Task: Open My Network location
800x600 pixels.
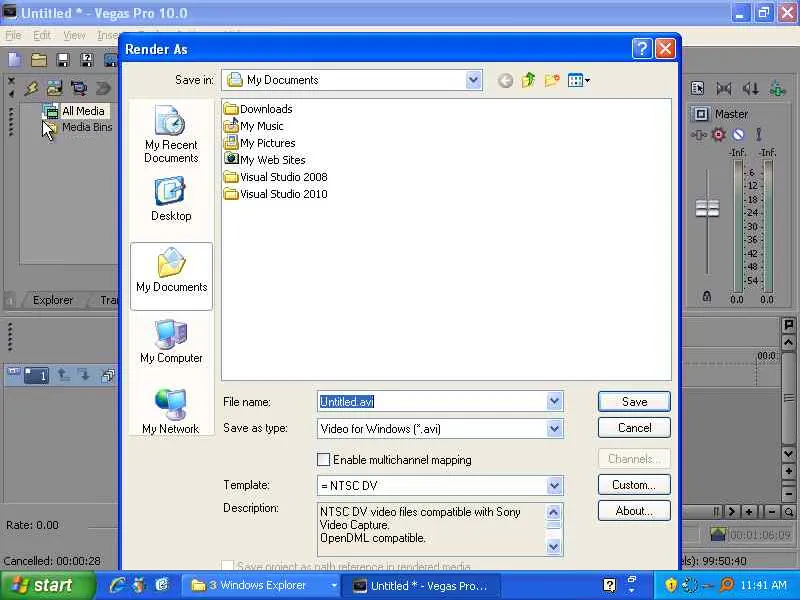Action: coord(170,411)
